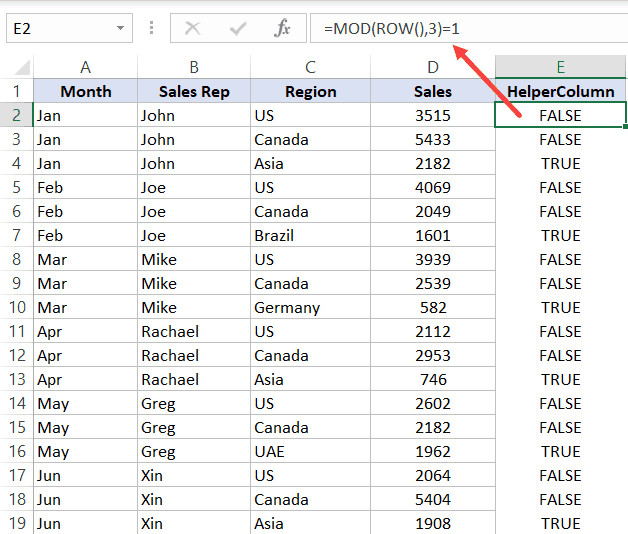This screenshot has height=534, width=628.
Task: Click the Name Box showing E2
Action: tap(58, 29)
